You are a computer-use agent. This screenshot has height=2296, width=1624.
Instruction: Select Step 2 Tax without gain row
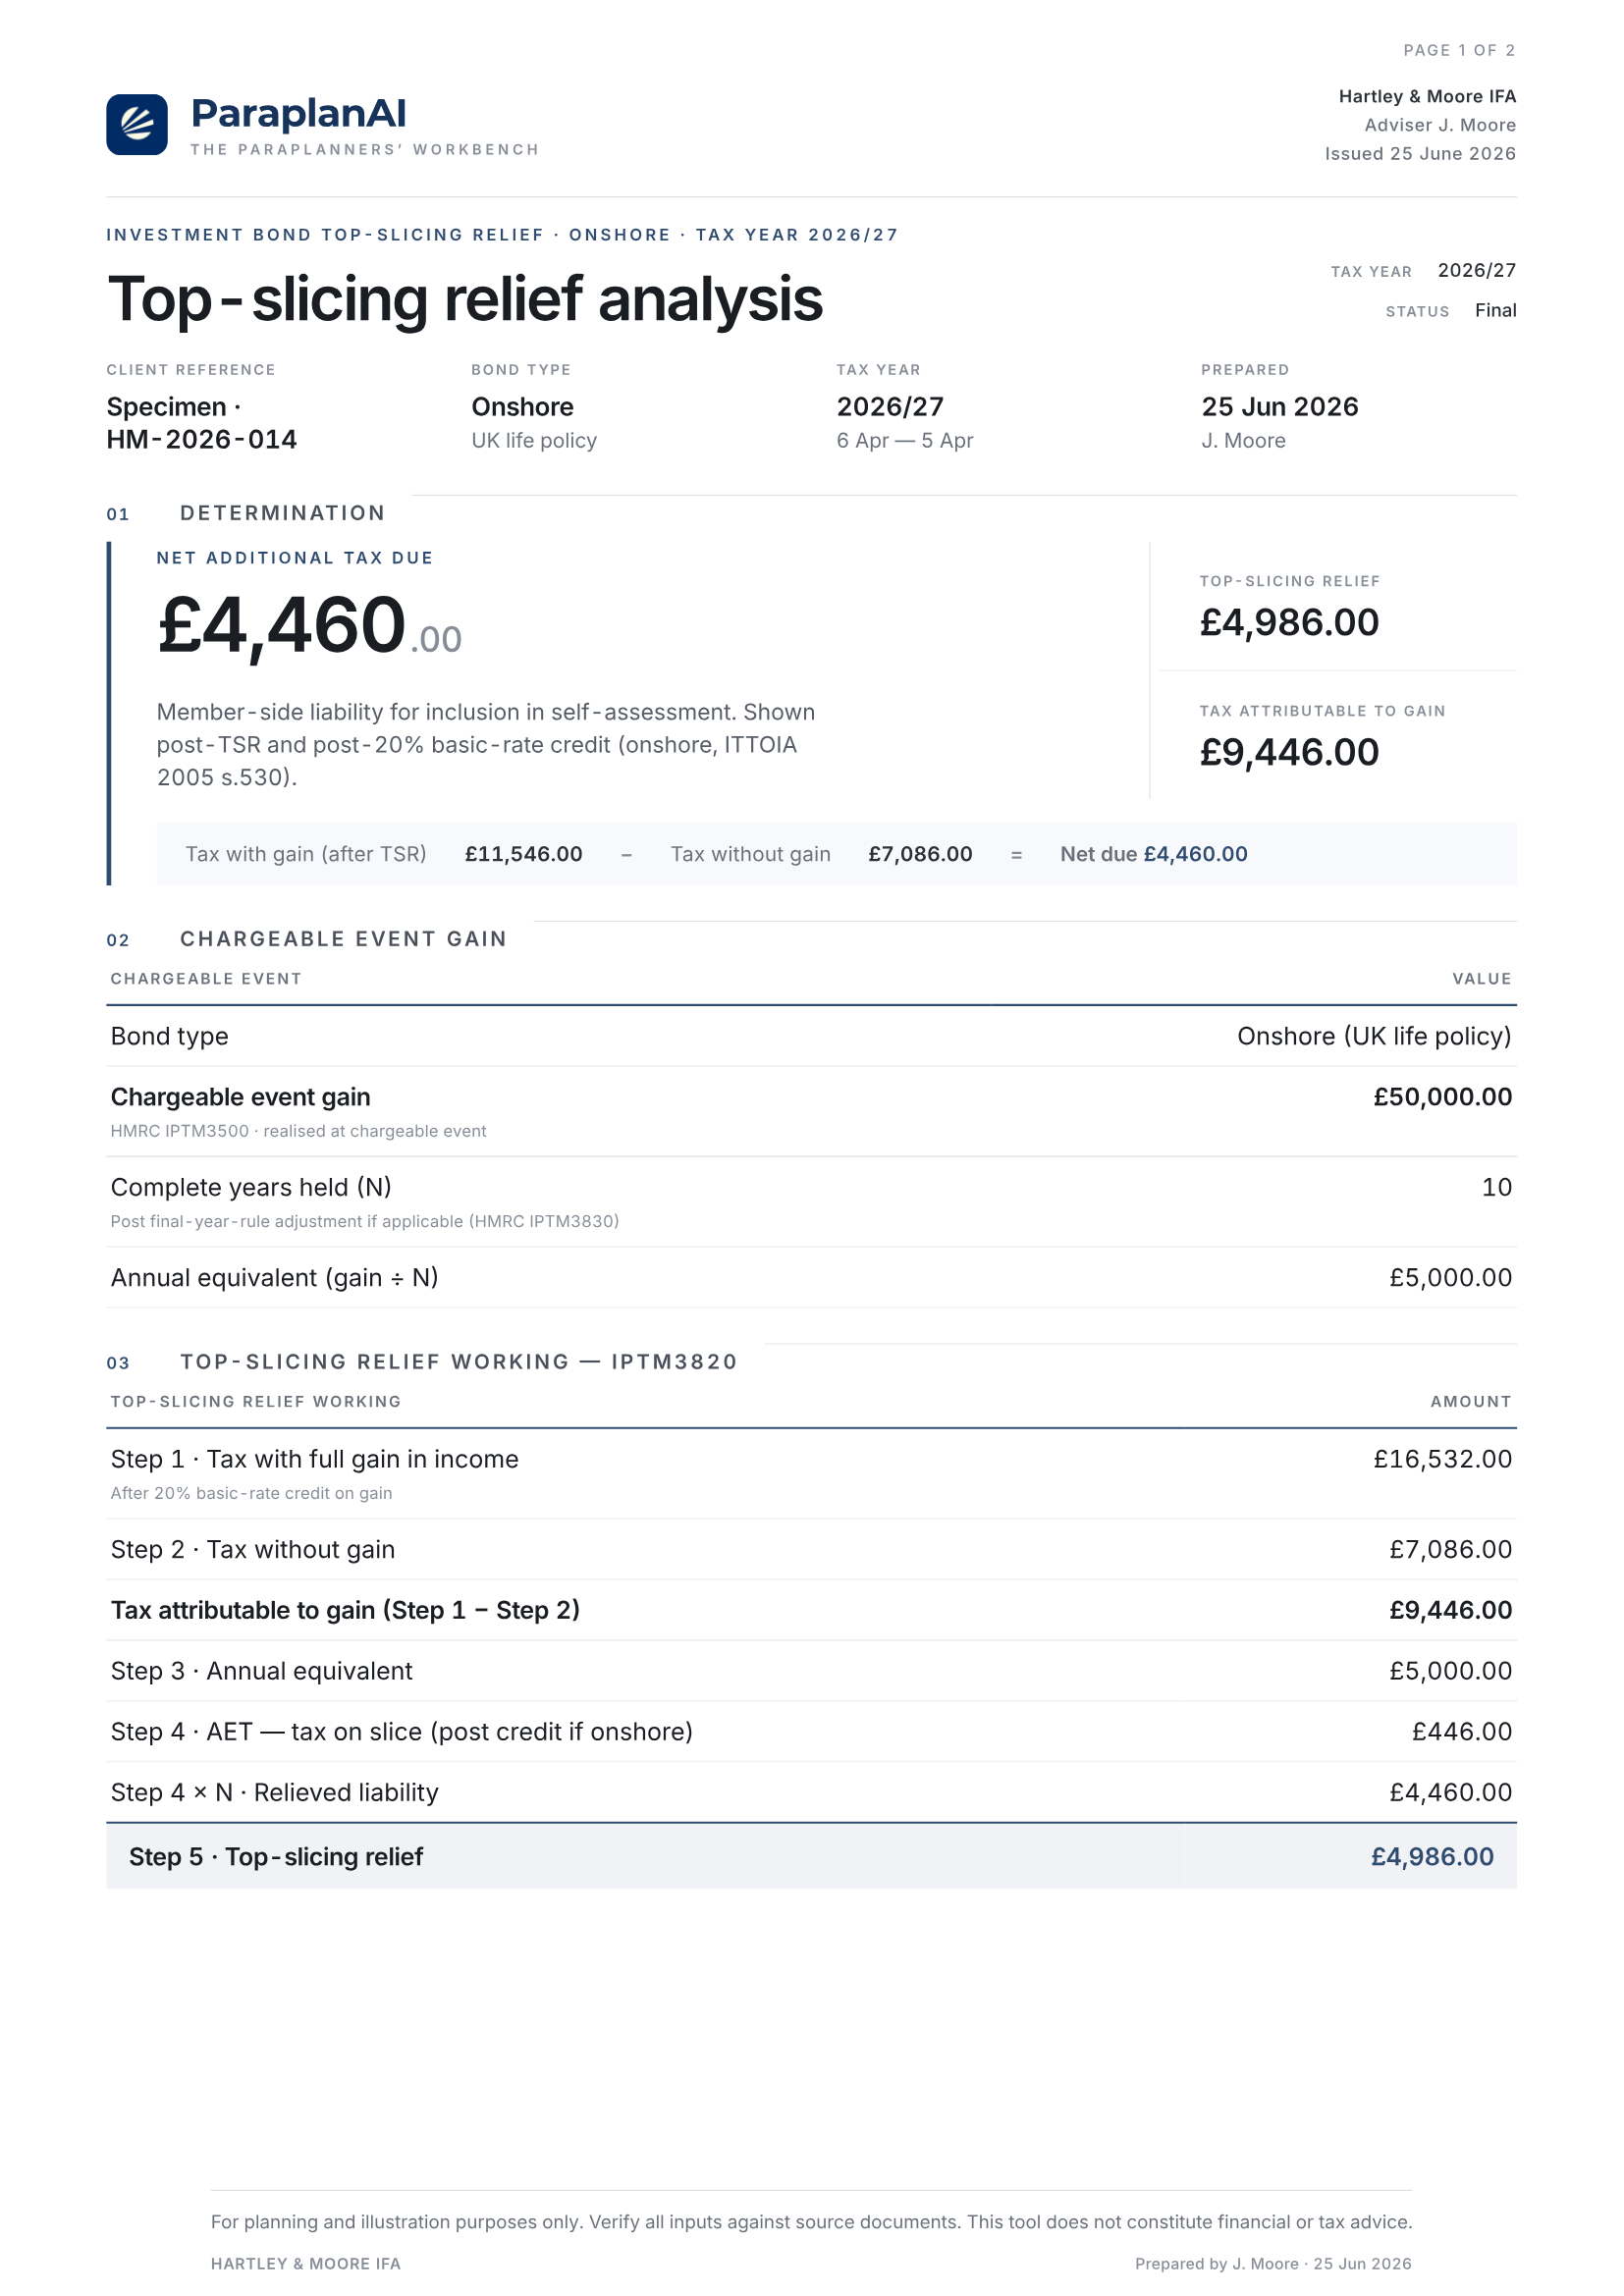[x=811, y=1550]
